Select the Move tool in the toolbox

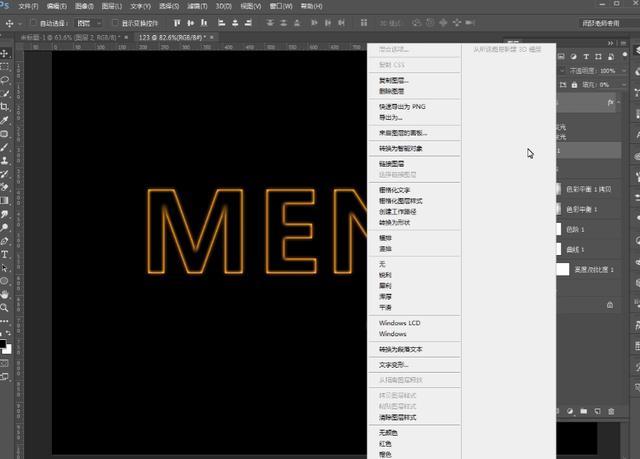coord(5,53)
